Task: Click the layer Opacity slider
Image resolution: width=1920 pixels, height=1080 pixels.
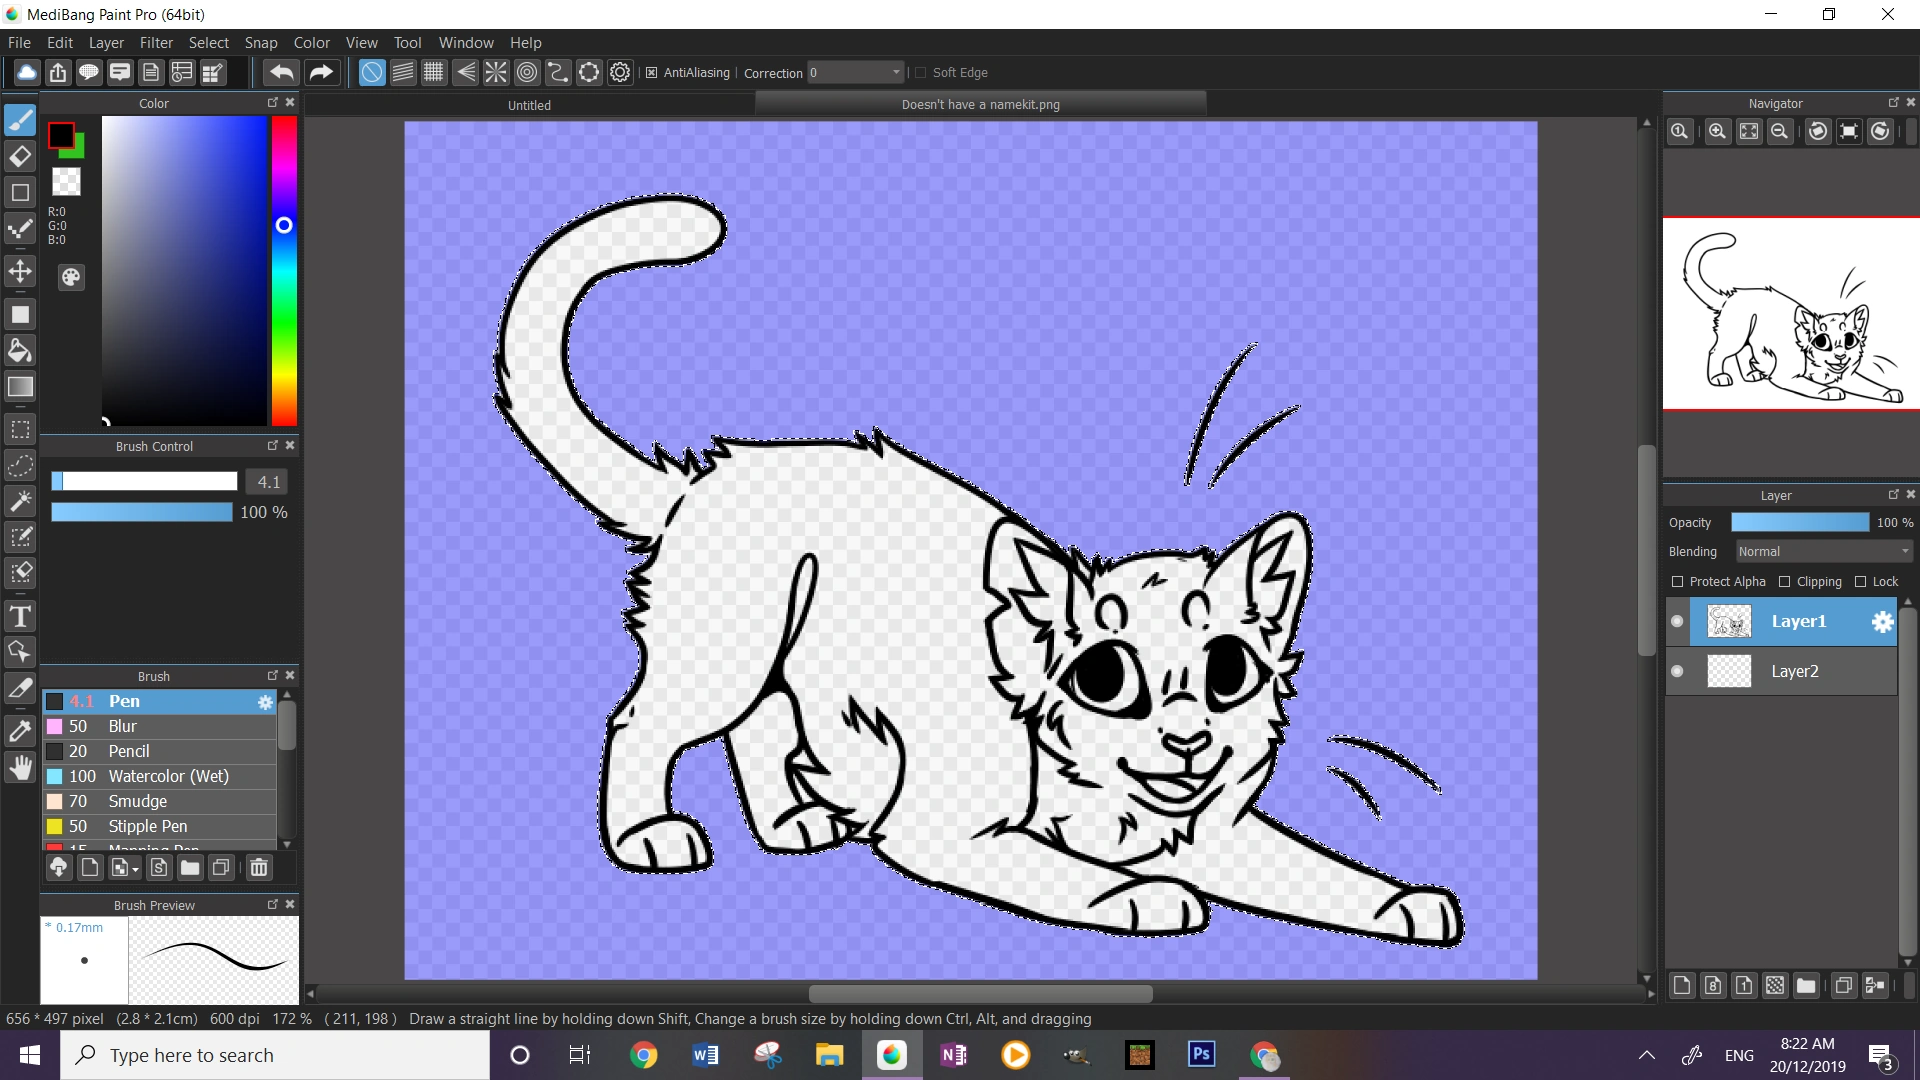Action: [x=1799, y=523]
